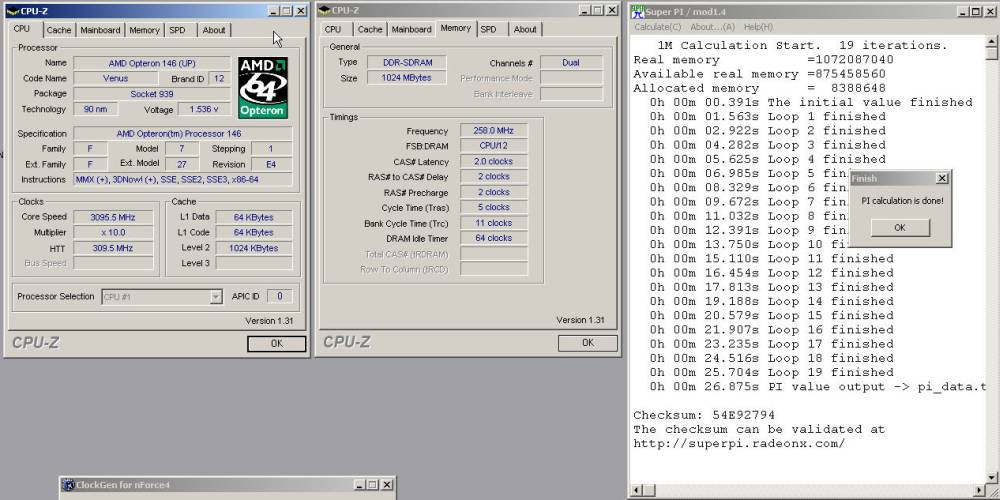The image size is (1000, 500).
Task: Close the Finish dialog
Action: click(941, 179)
